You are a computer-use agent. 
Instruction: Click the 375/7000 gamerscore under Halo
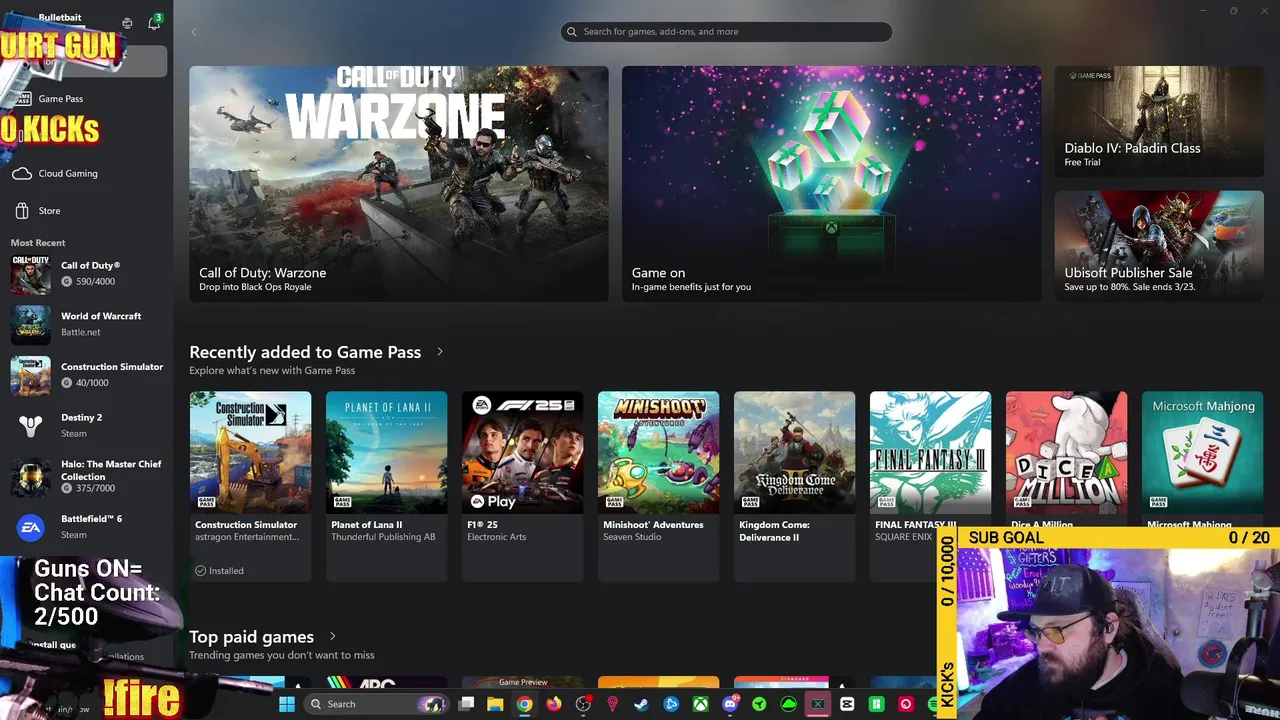click(x=88, y=488)
